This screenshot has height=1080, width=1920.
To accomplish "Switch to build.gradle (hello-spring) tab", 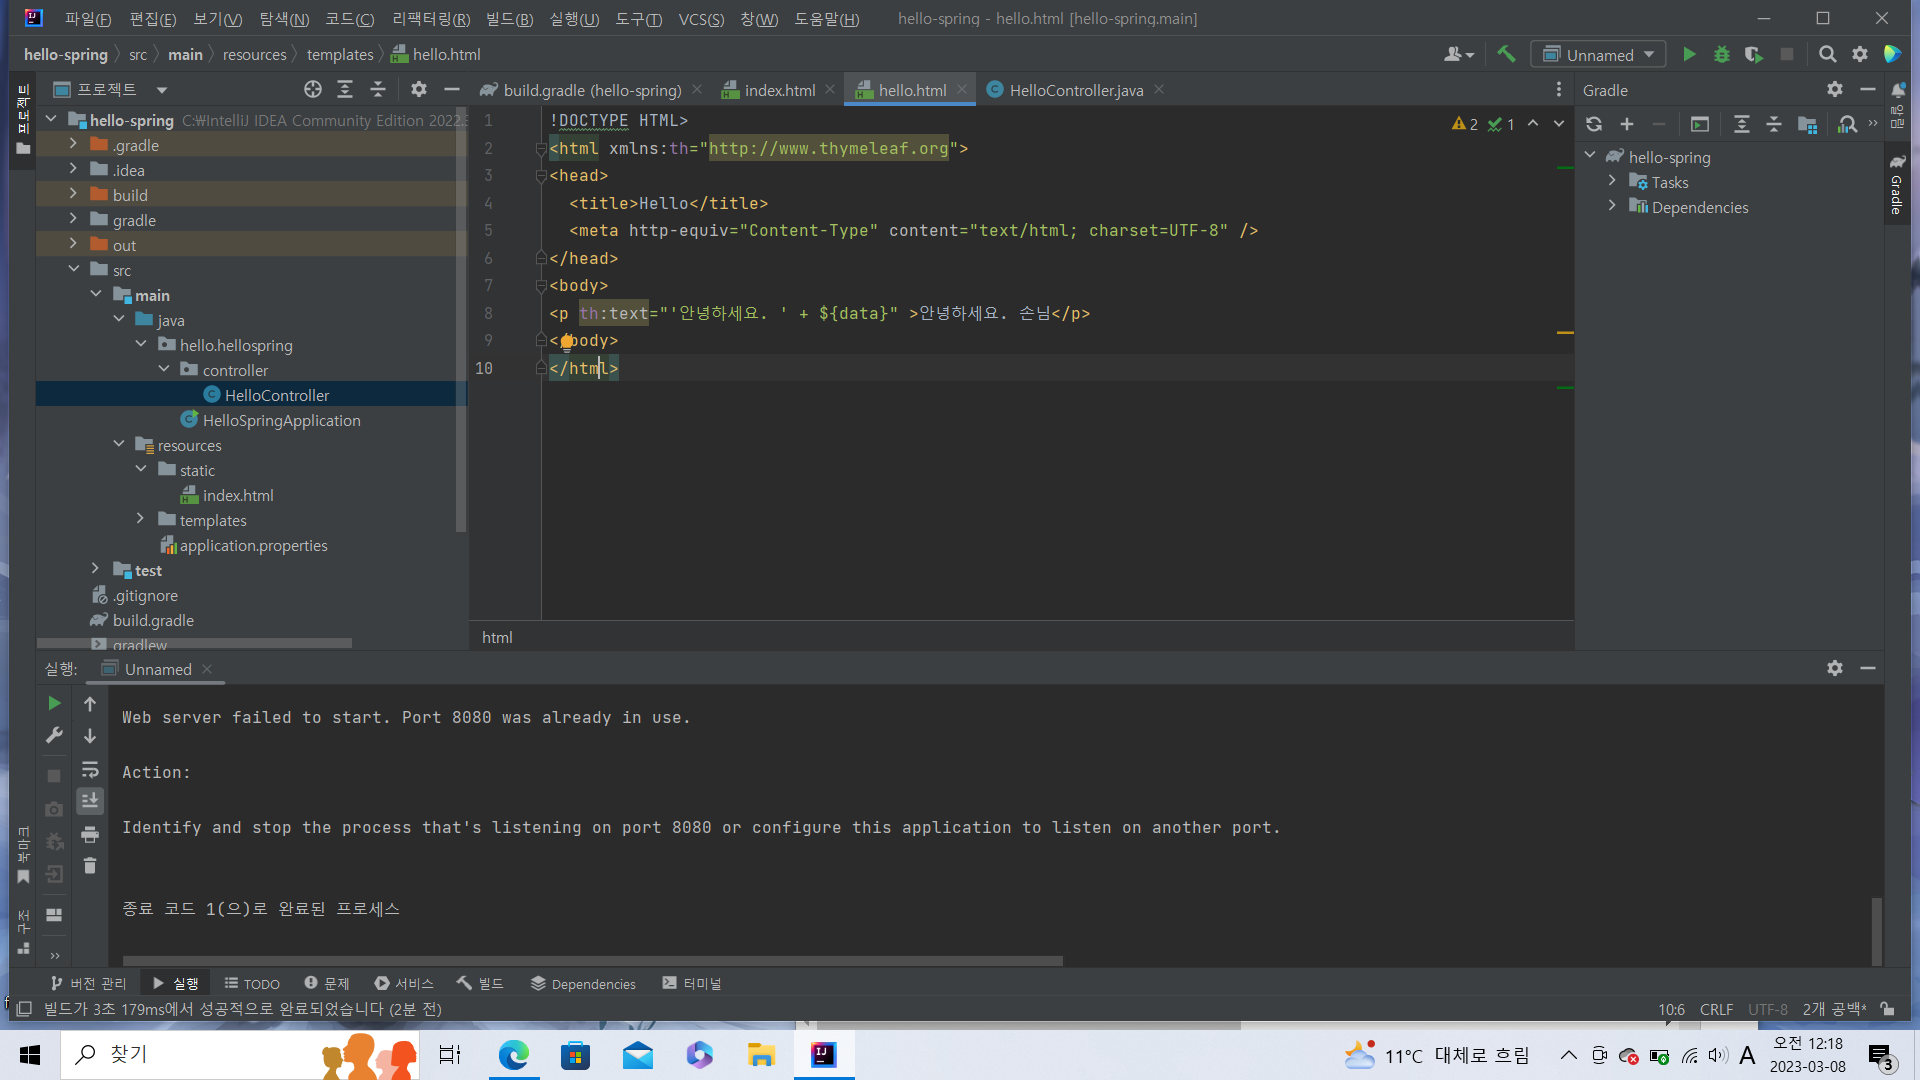I will (592, 90).
